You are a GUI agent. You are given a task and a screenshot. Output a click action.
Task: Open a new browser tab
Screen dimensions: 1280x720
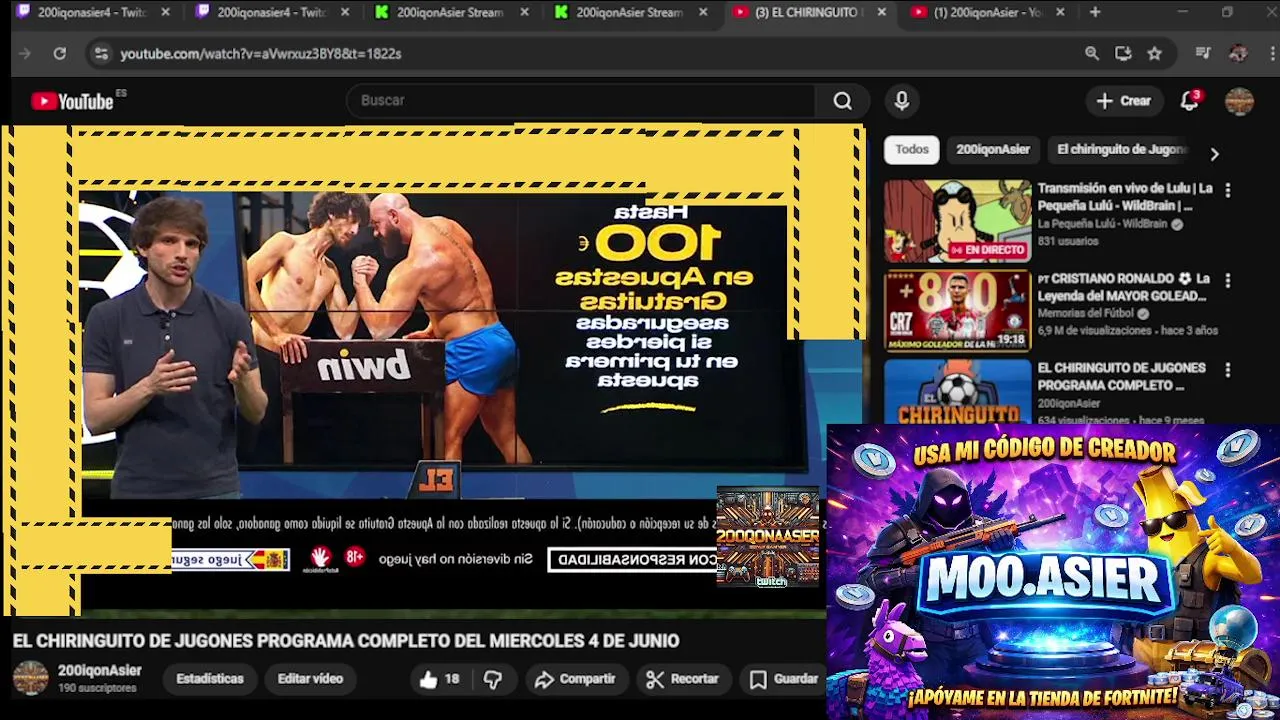1095,12
